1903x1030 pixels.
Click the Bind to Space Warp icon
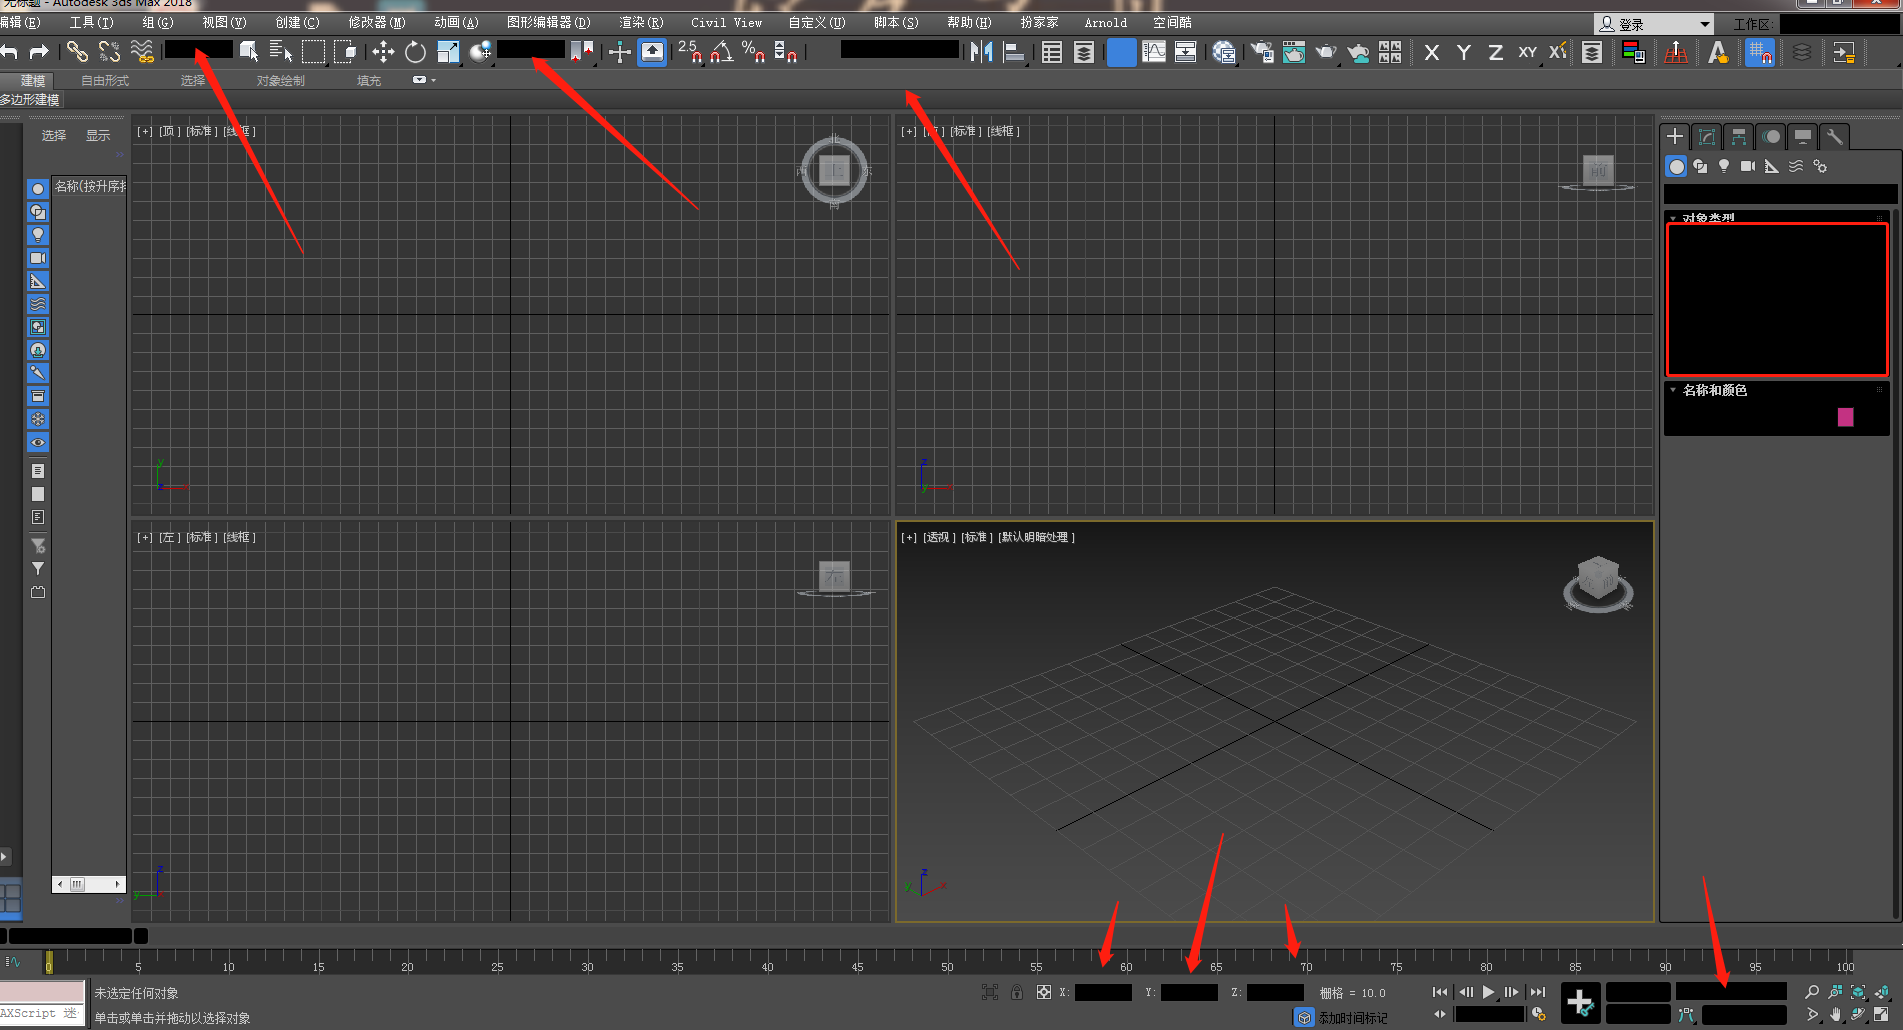point(142,52)
